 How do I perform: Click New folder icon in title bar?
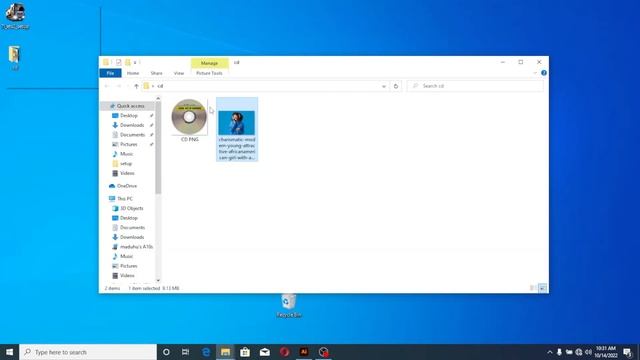coord(128,62)
